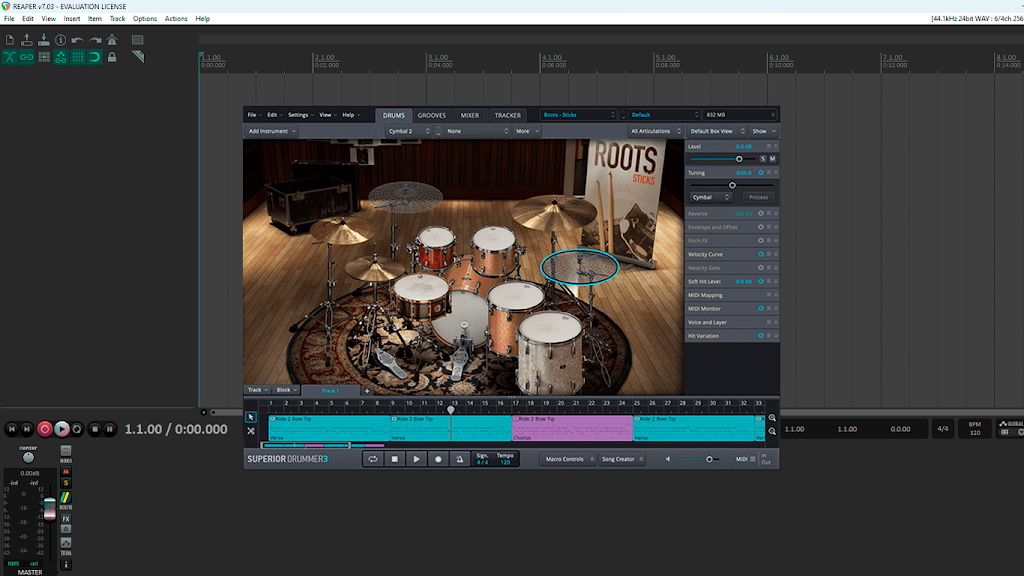
Task: Zoom out on the song track
Action: click(772, 432)
